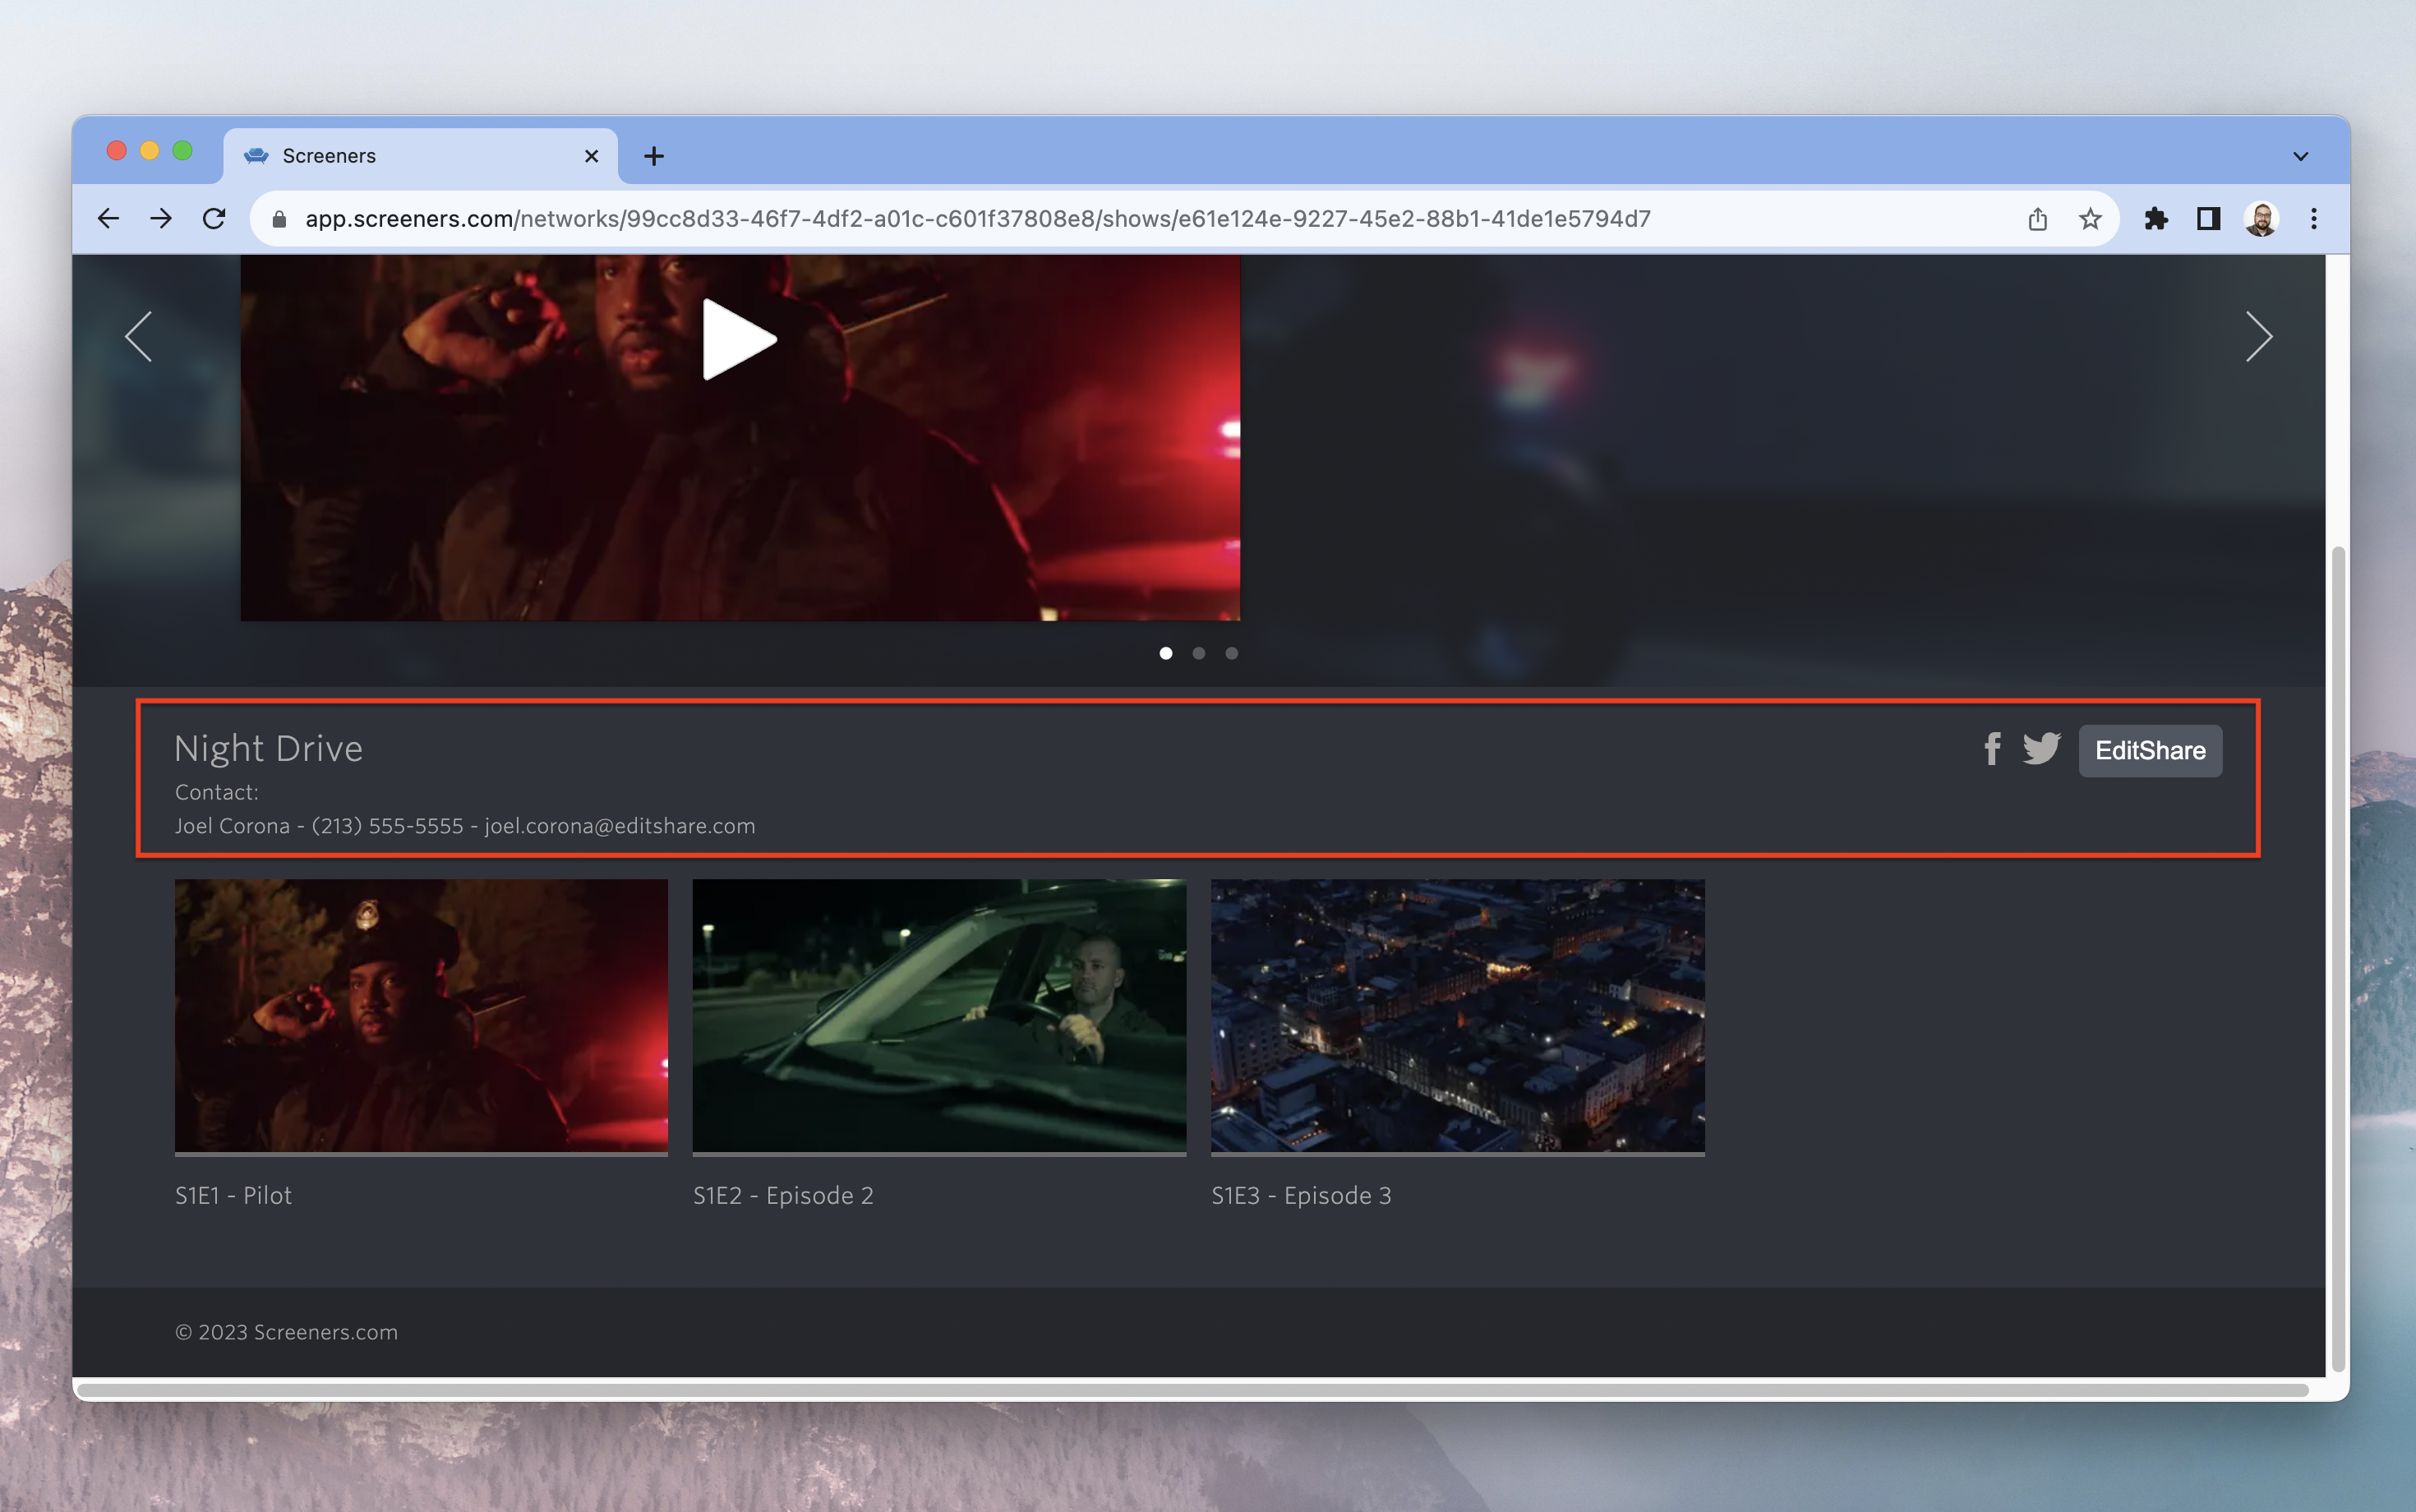Image resolution: width=2416 pixels, height=1512 pixels.
Task: Open the Chrome extensions menu
Action: [2155, 218]
